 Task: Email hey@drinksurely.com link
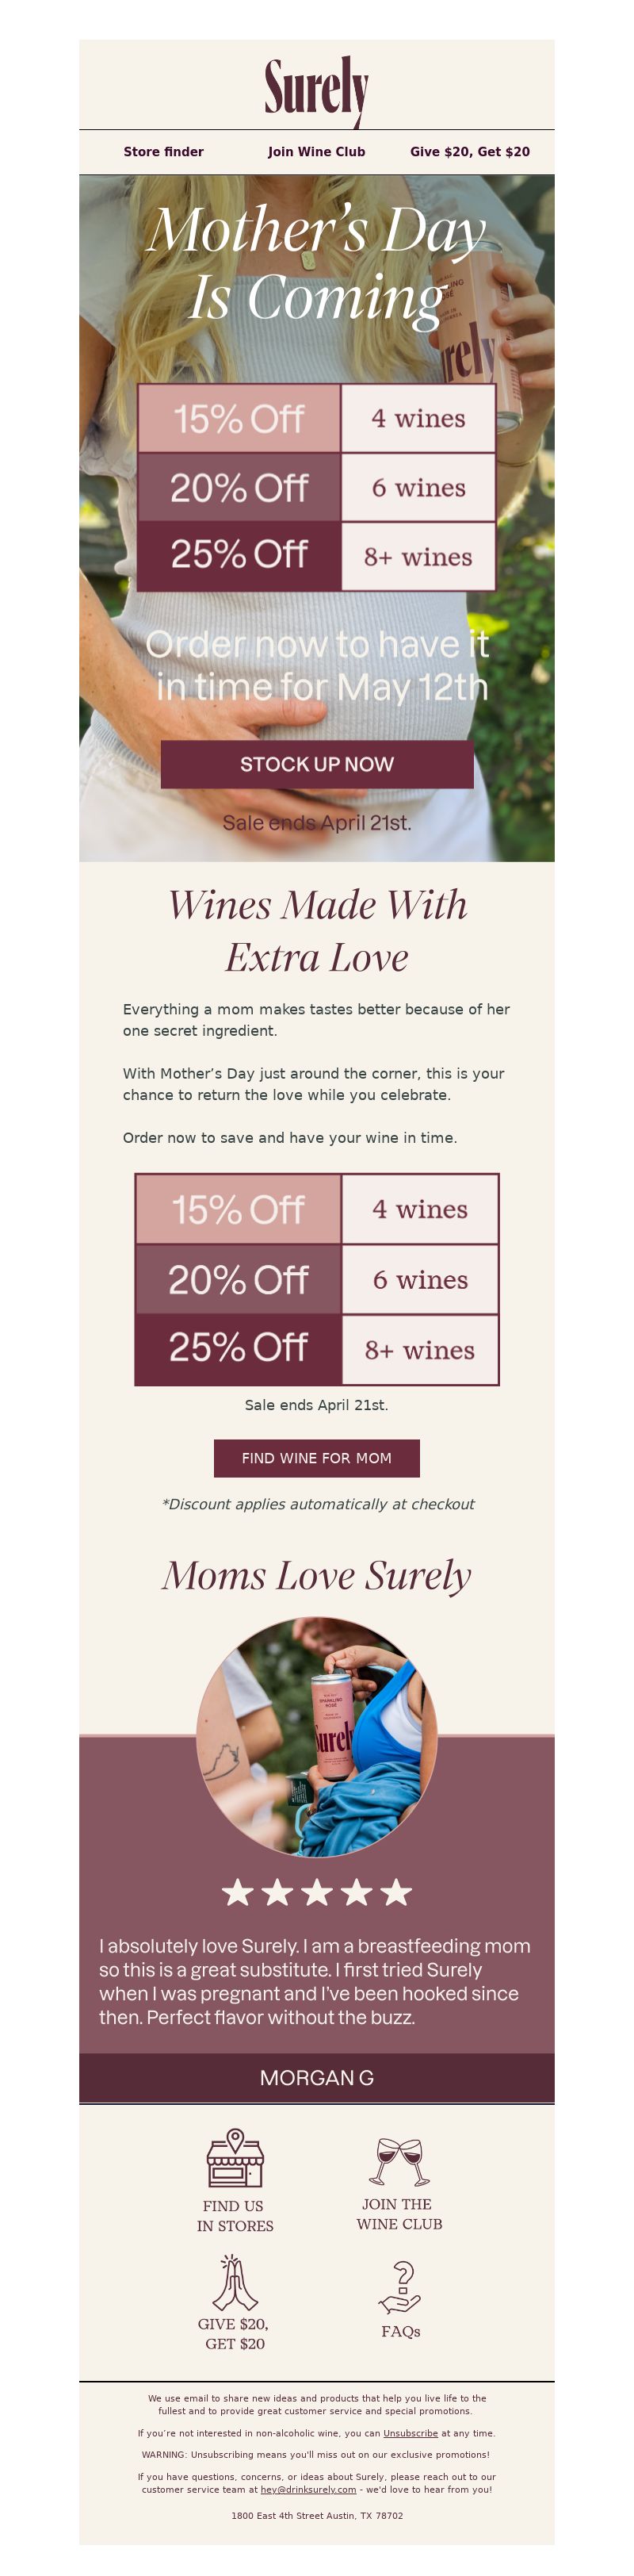(x=308, y=2489)
